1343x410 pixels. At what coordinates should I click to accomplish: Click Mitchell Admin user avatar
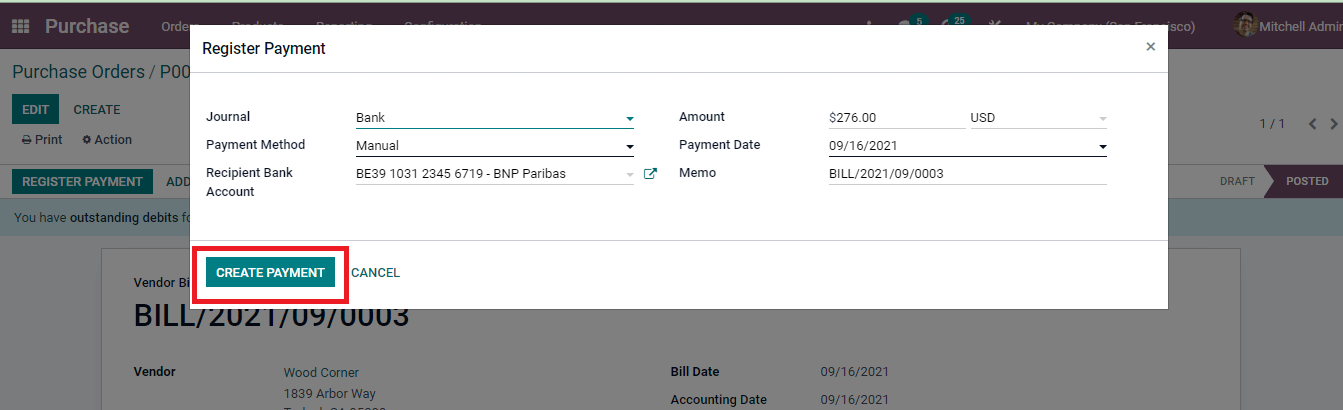1245,25
